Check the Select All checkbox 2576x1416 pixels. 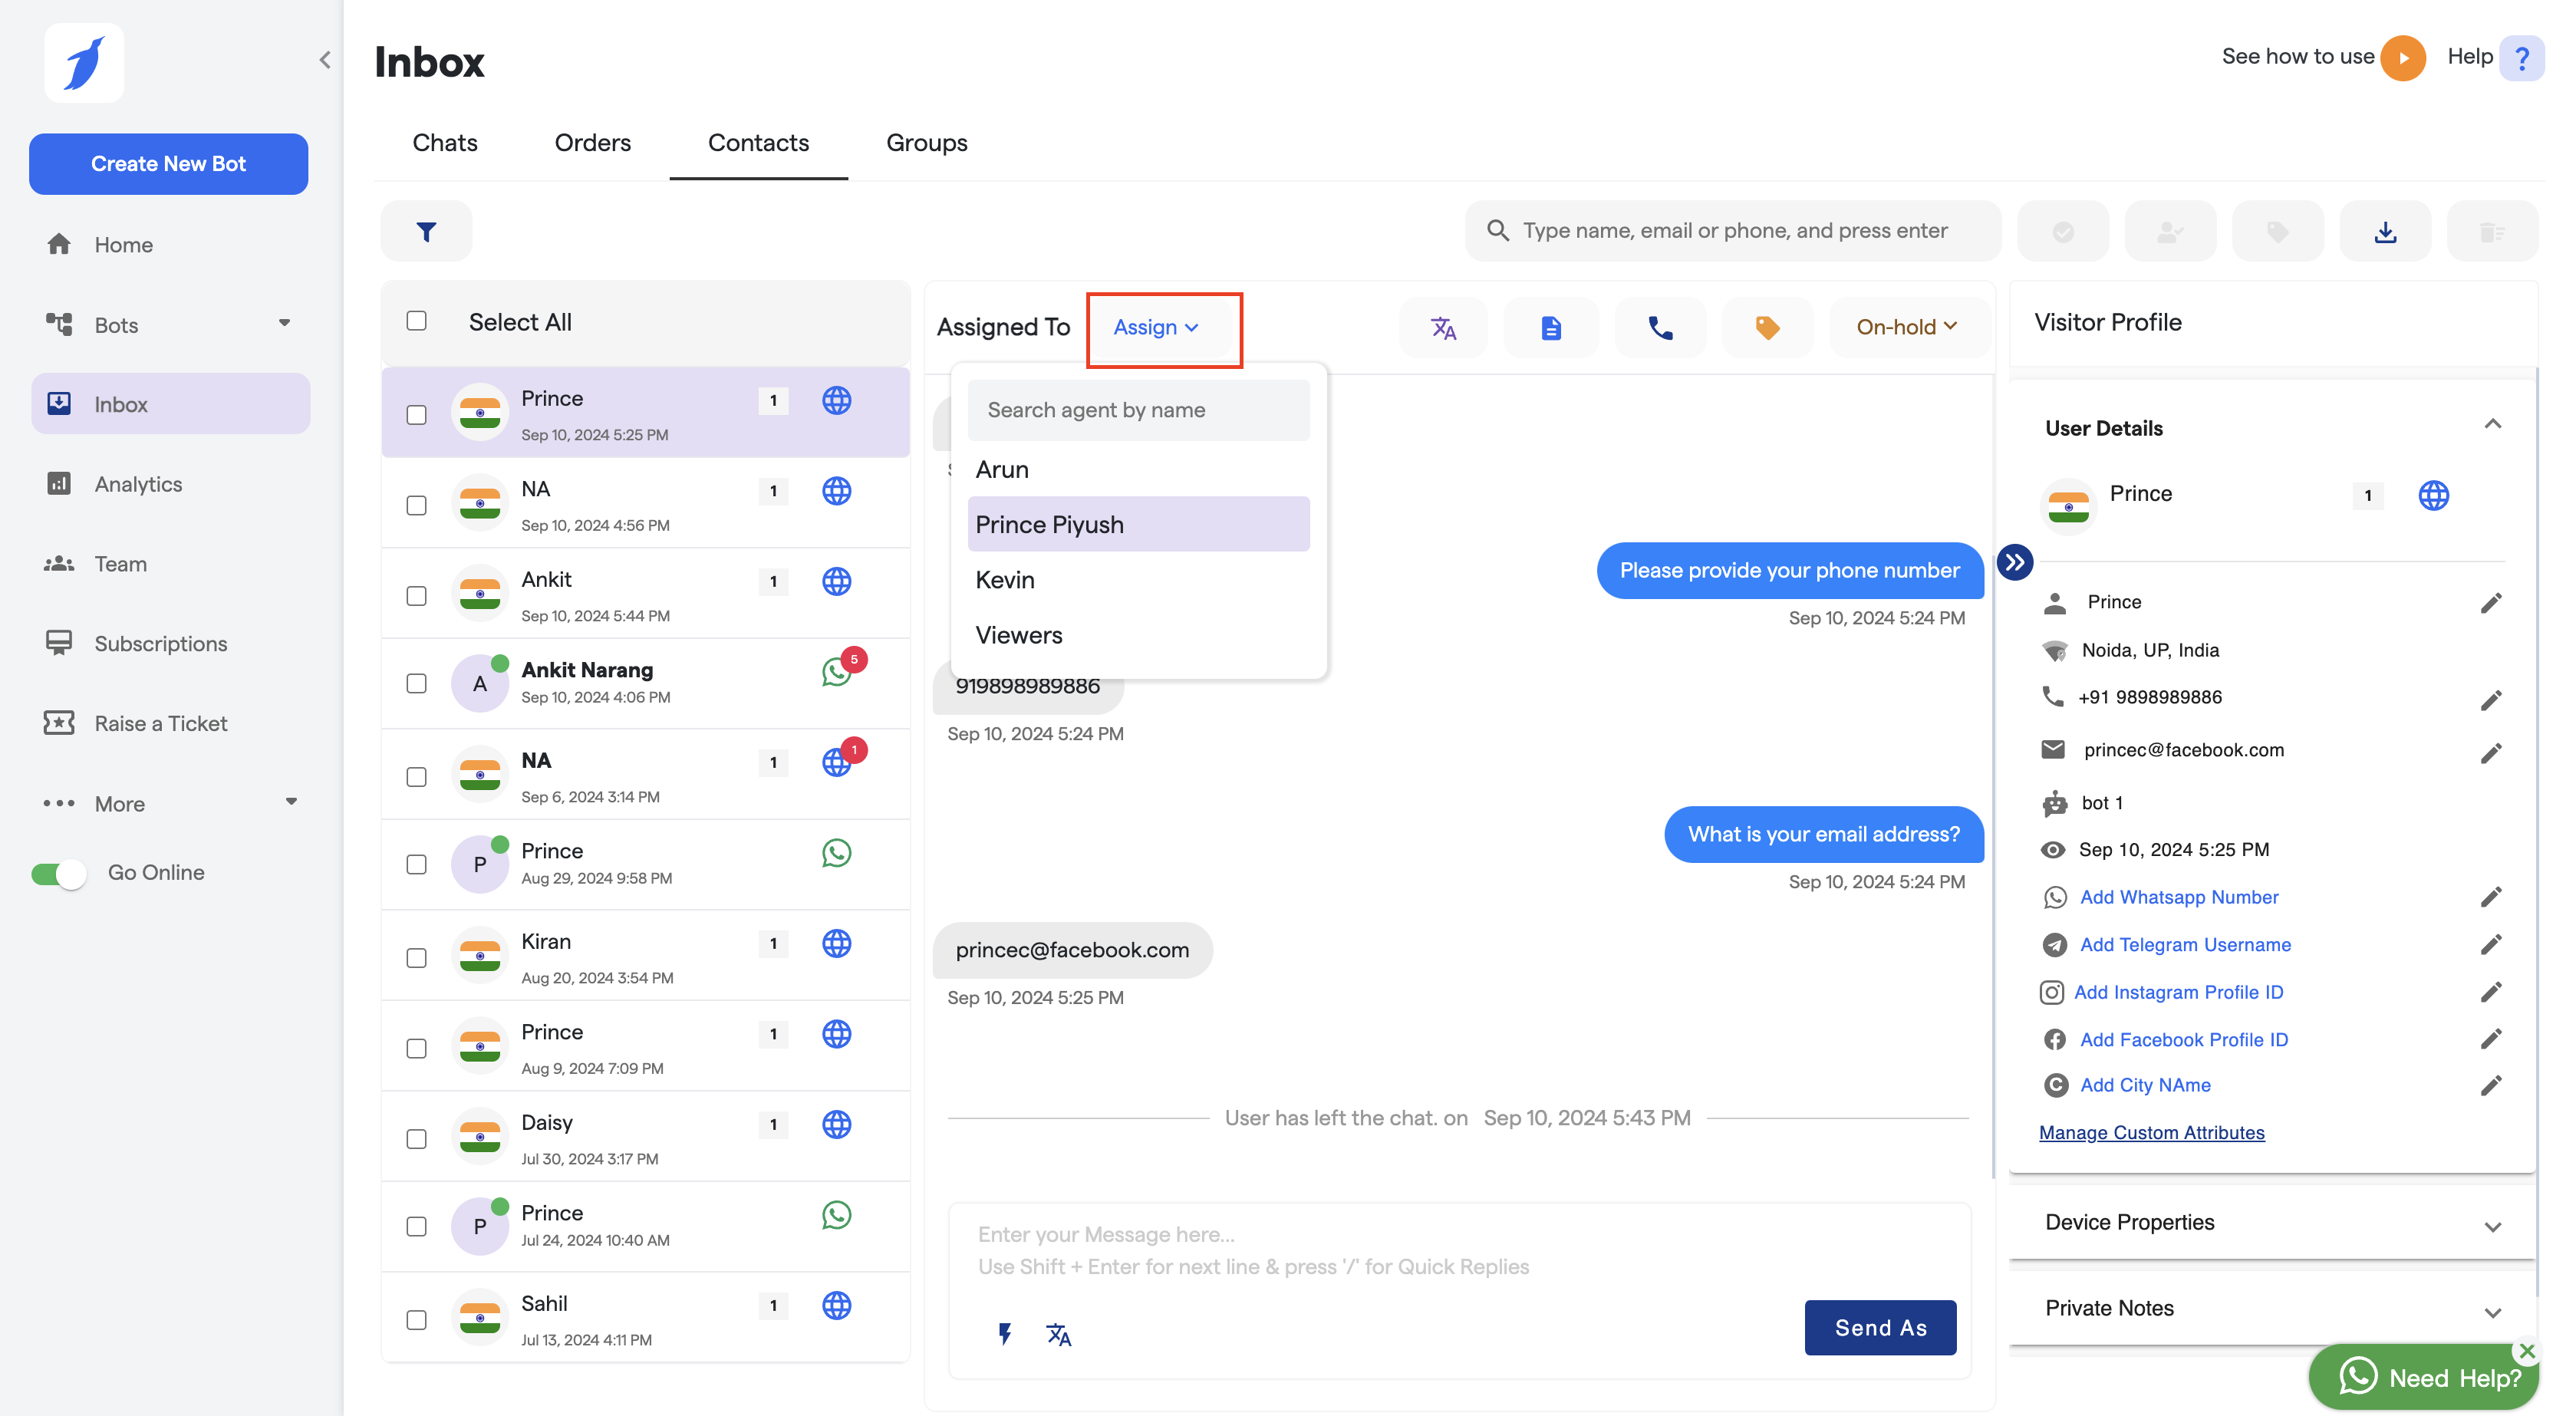[416, 321]
